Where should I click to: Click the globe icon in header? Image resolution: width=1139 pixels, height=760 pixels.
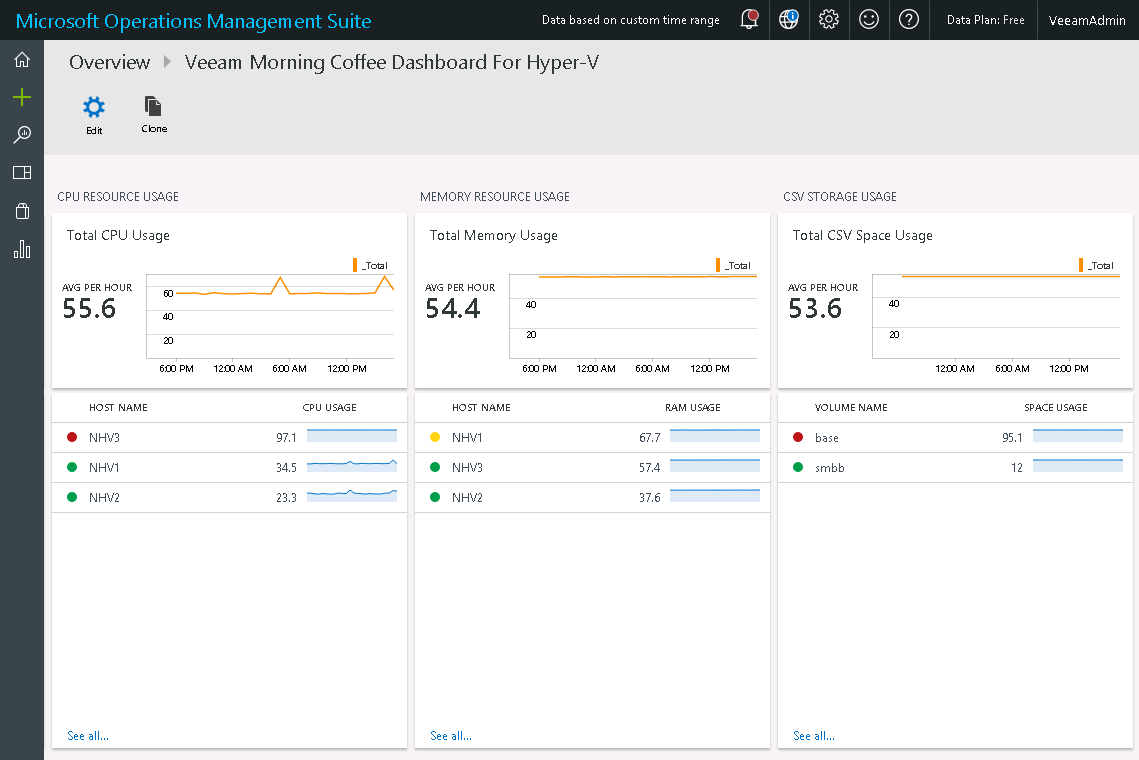click(789, 20)
